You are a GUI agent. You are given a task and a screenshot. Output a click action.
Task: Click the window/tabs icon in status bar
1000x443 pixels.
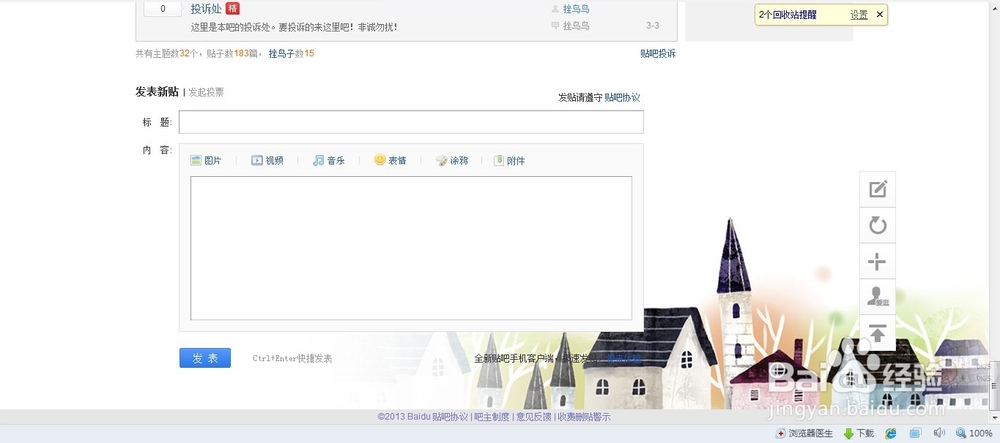tap(916, 433)
